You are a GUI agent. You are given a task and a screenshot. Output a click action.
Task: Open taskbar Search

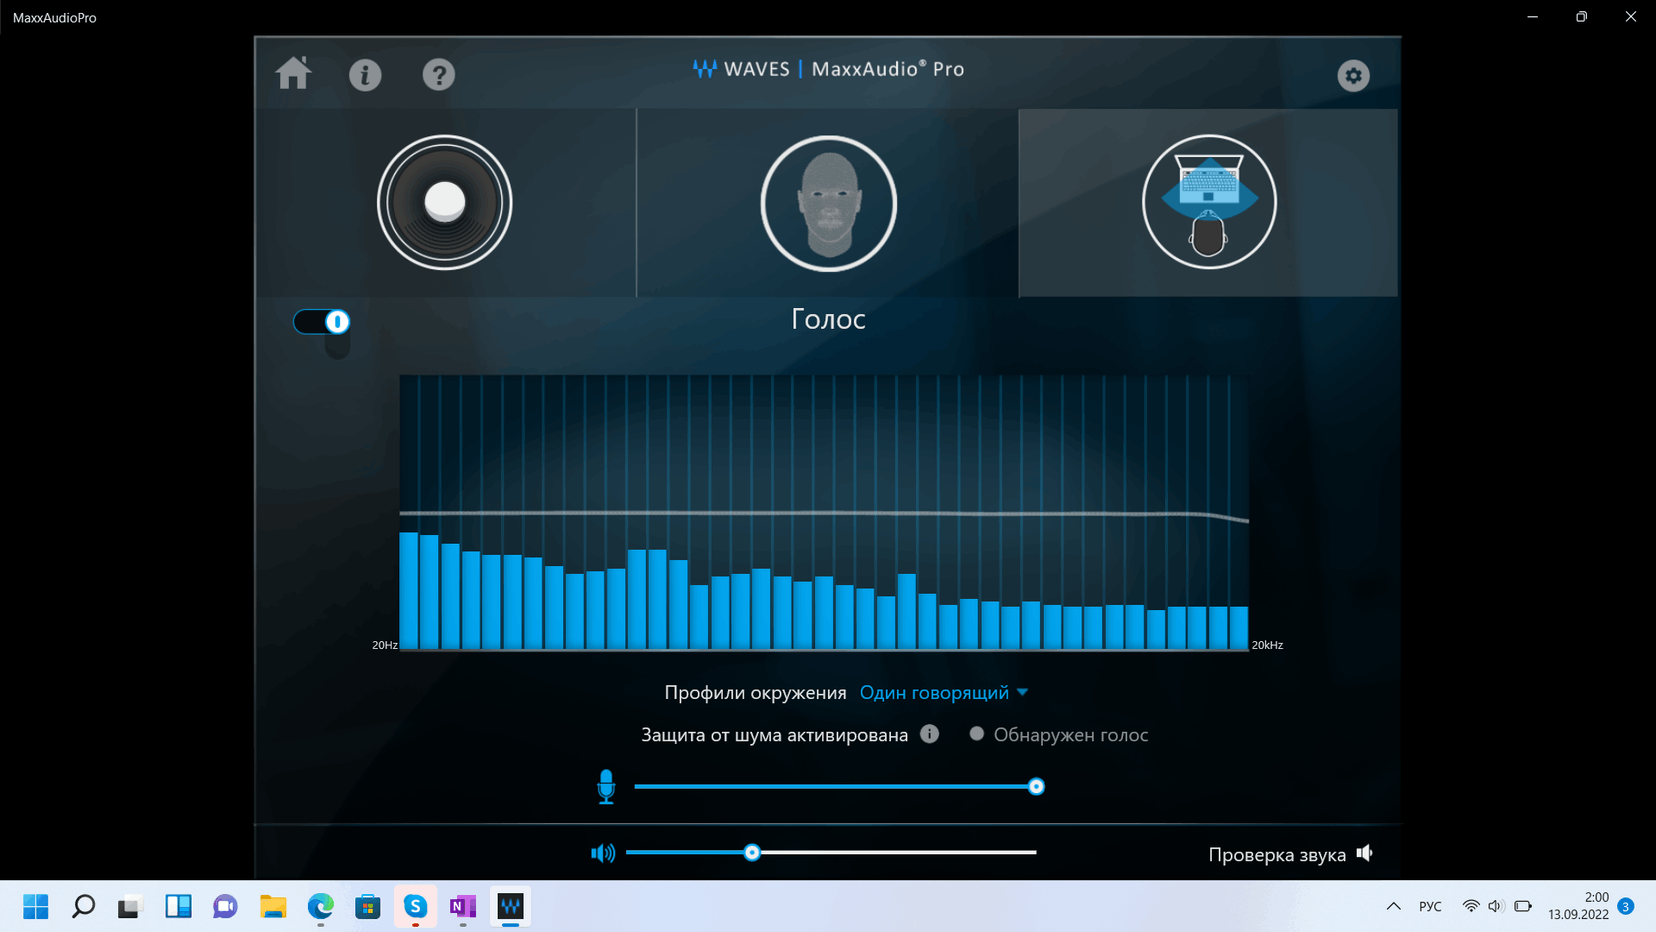(83, 907)
